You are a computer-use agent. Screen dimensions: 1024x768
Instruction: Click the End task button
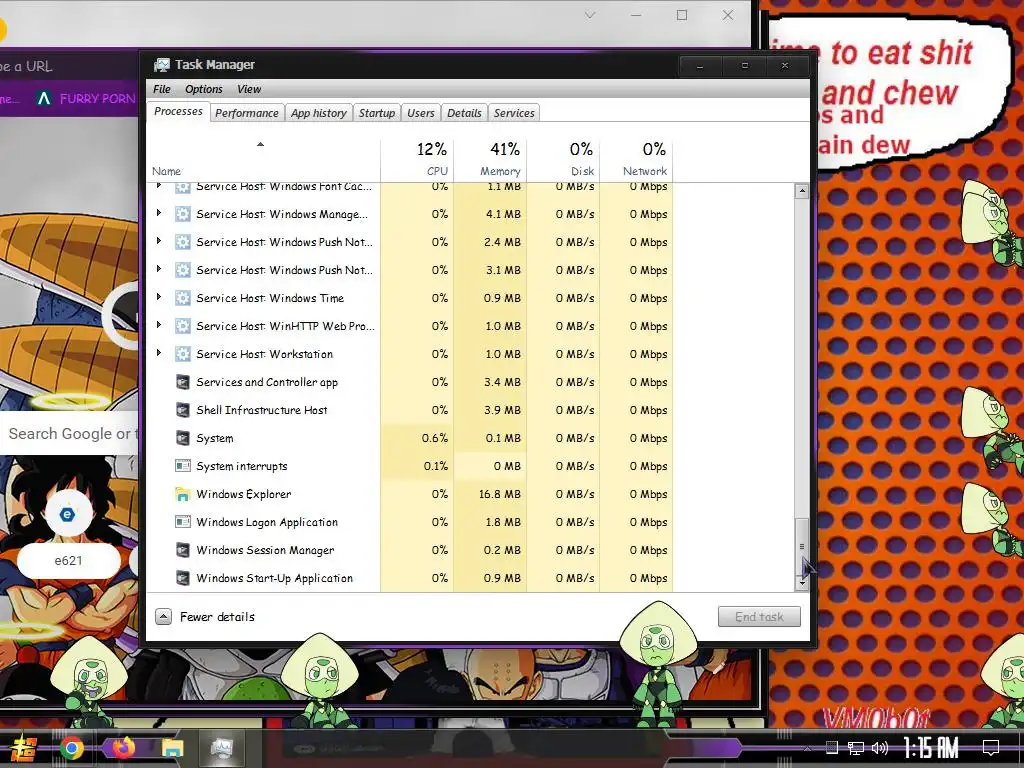(x=759, y=616)
